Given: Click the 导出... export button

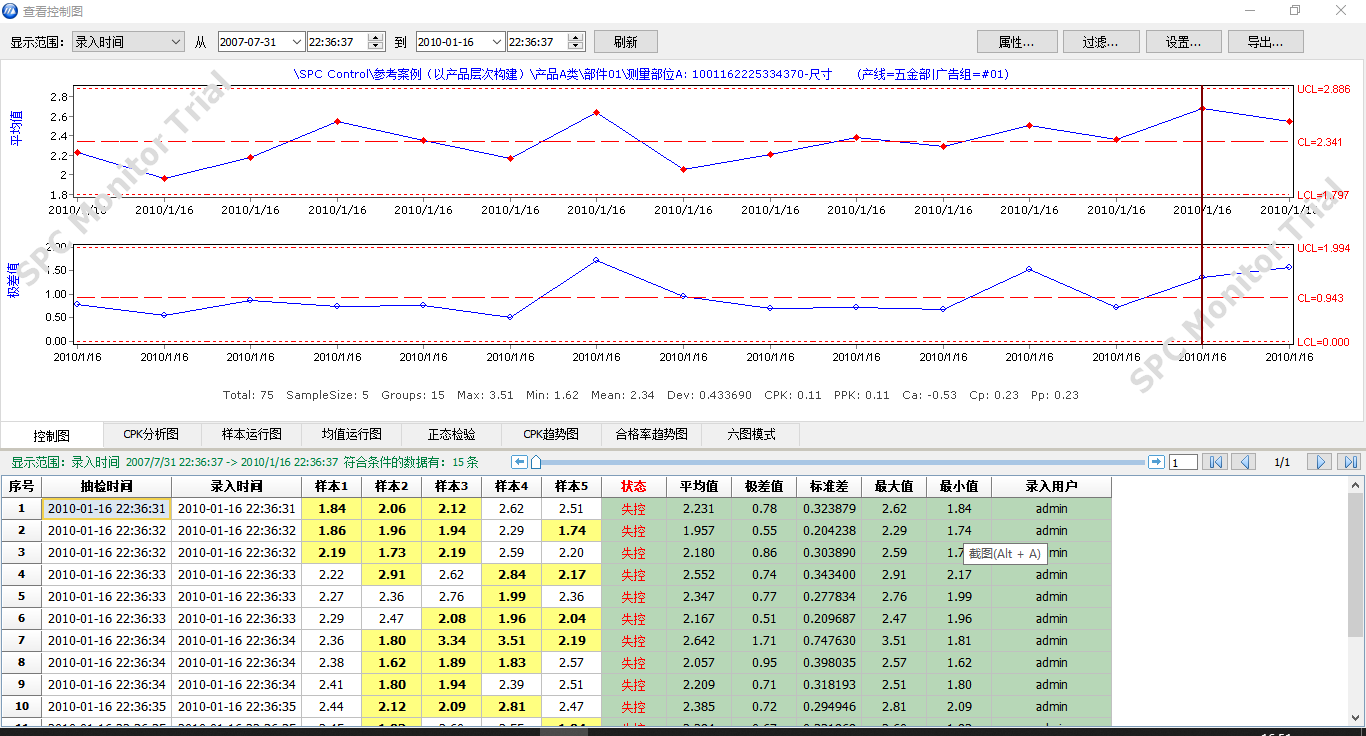Looking at the screenshot, I should coord(1265,42).
